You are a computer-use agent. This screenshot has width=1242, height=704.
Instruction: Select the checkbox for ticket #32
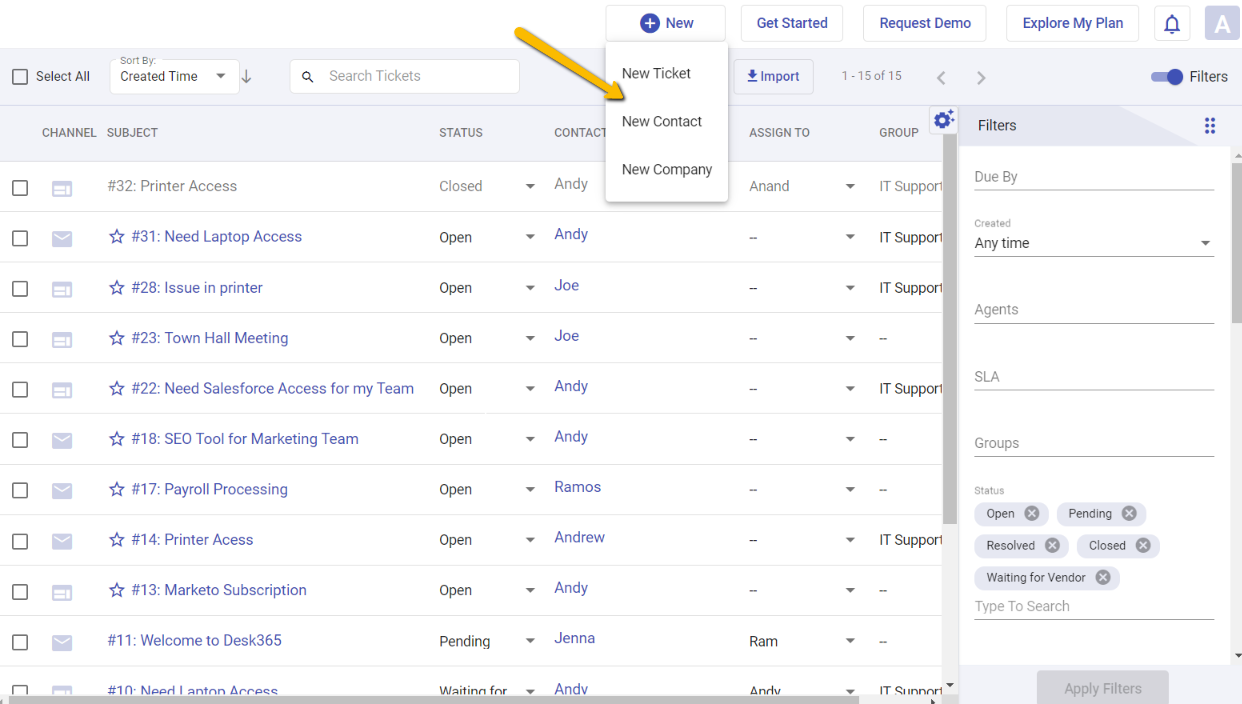click(x=20, y=185)
